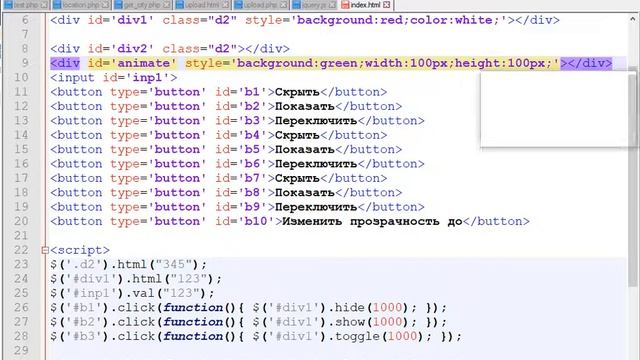Click the '#b2' selector on line 27

(x=84, y=322)
